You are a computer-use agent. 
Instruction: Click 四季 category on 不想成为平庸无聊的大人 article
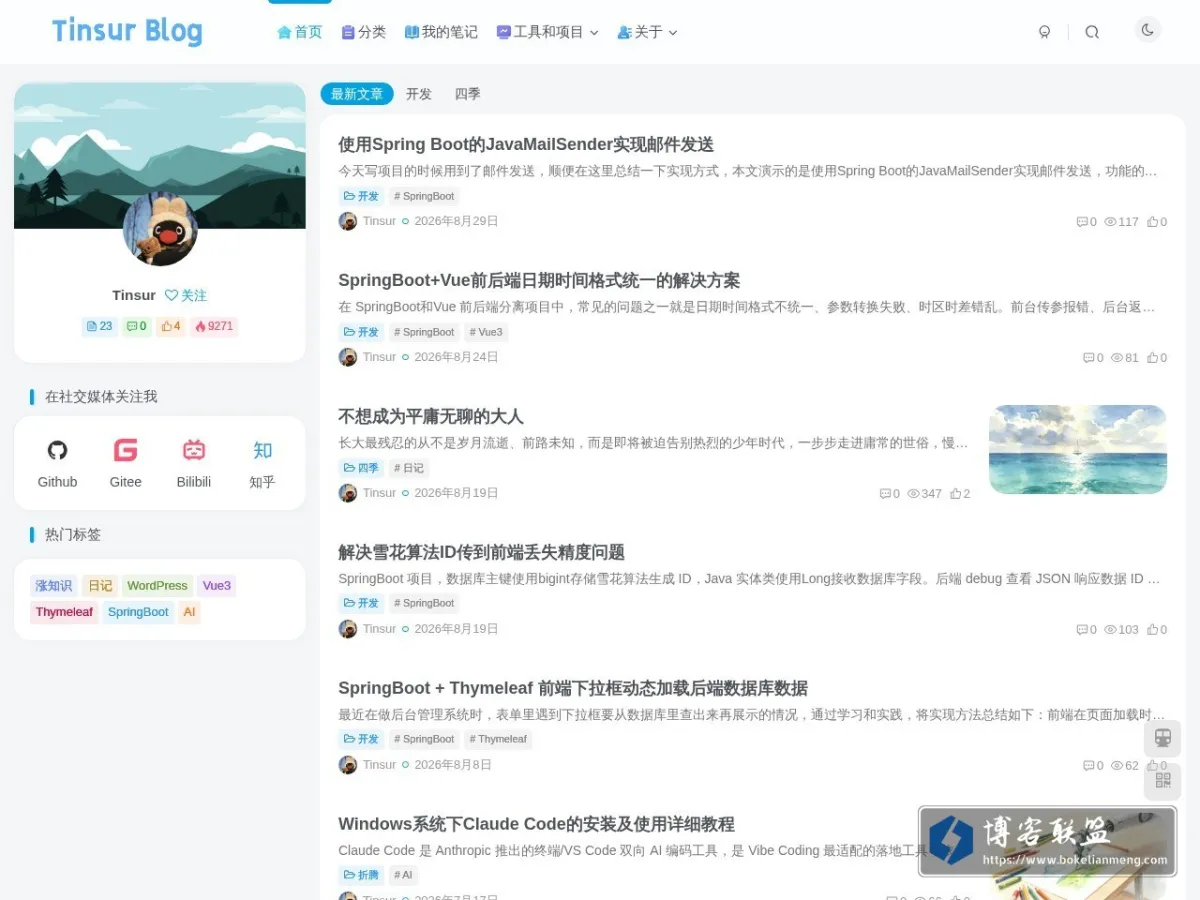pos(361,468)
